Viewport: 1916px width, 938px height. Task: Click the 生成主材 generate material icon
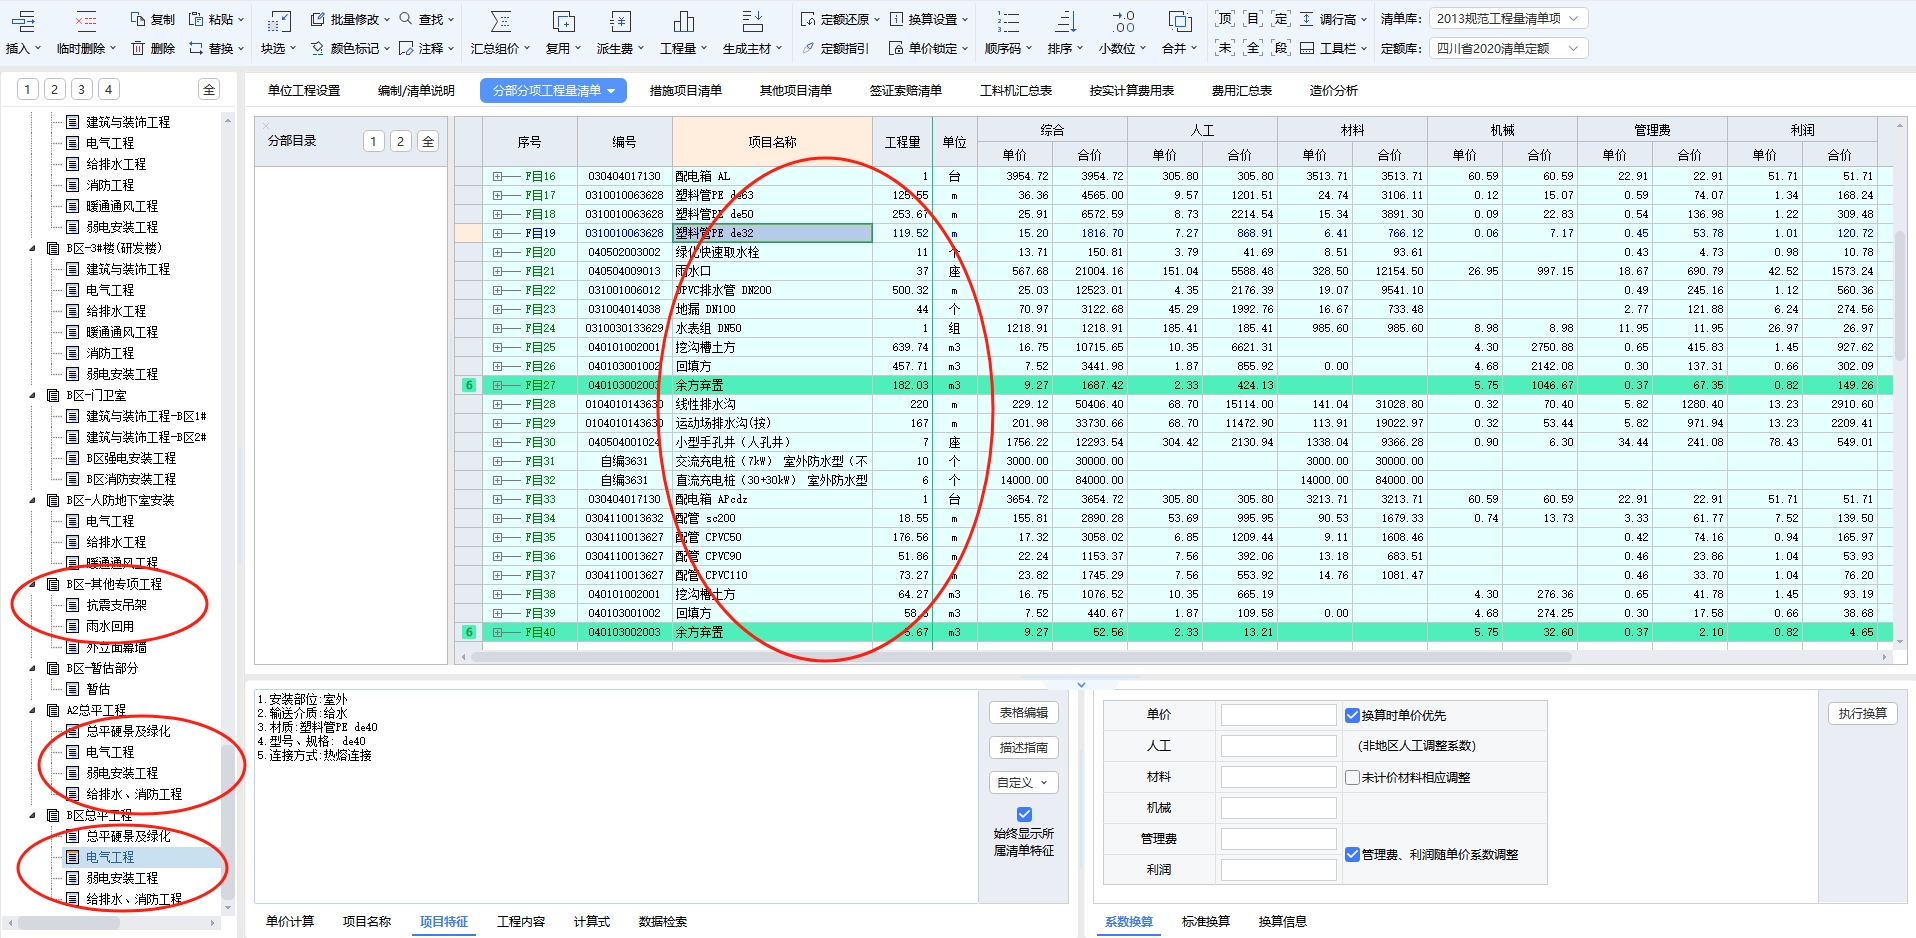click(753, 21)
